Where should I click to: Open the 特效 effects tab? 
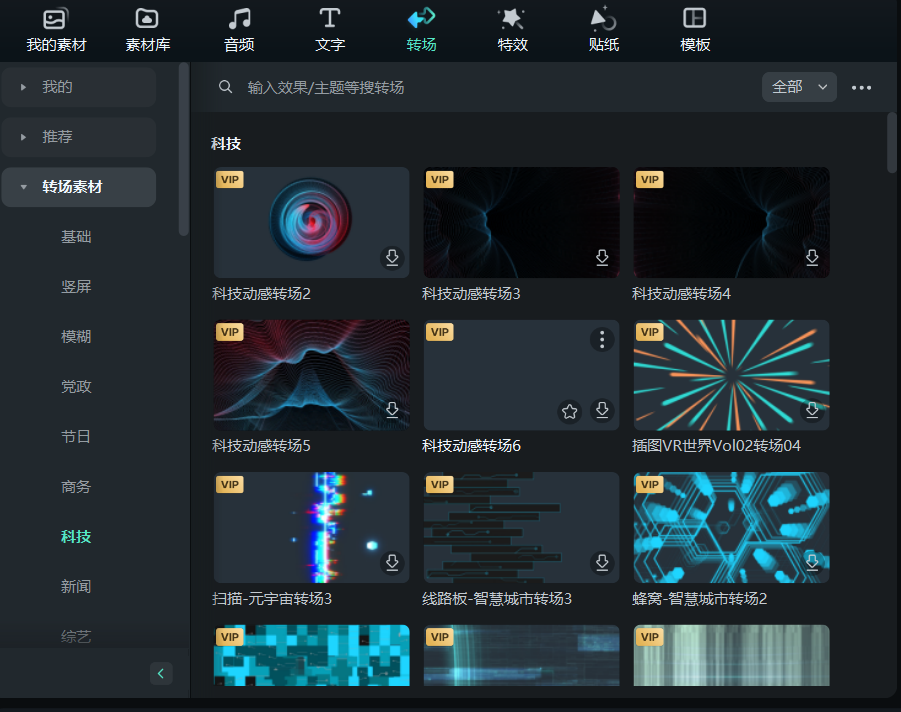[512, 30]
